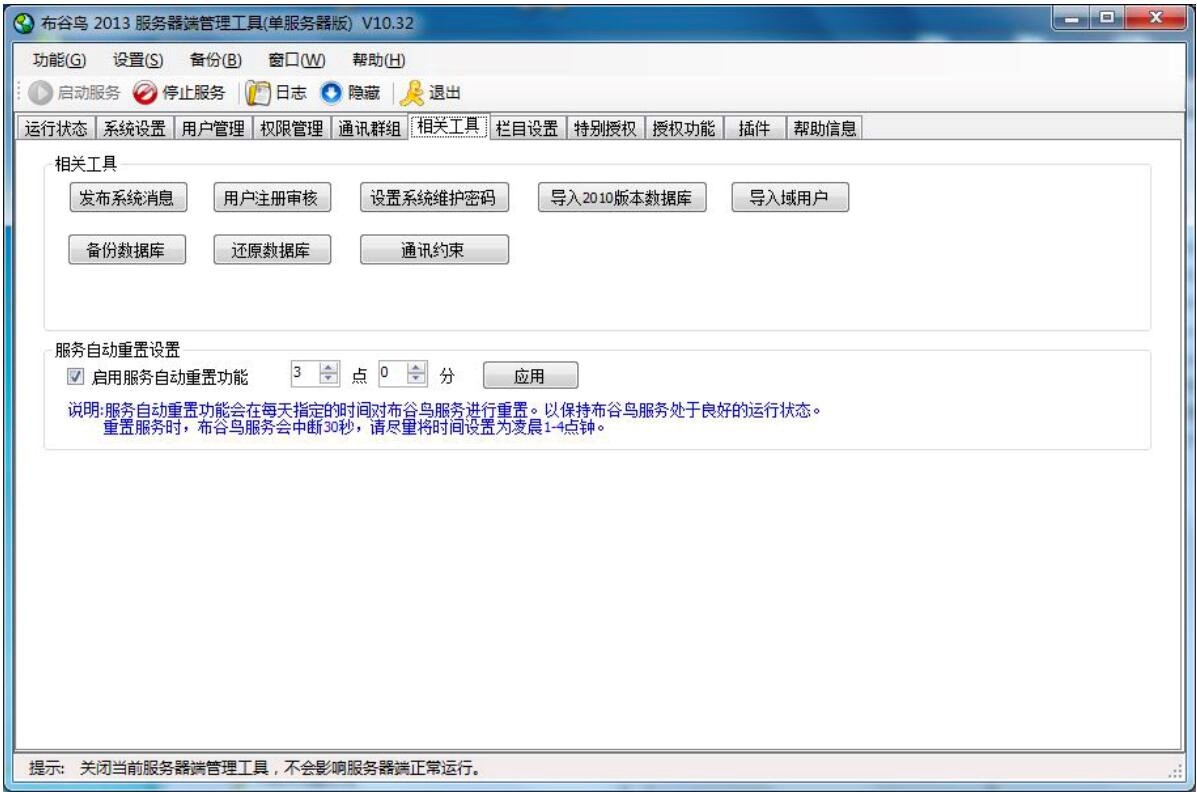Viewport: 1197px width, 792px height.
Task: Close the 布谷鸟 management window
Action: click(1154, 18)
